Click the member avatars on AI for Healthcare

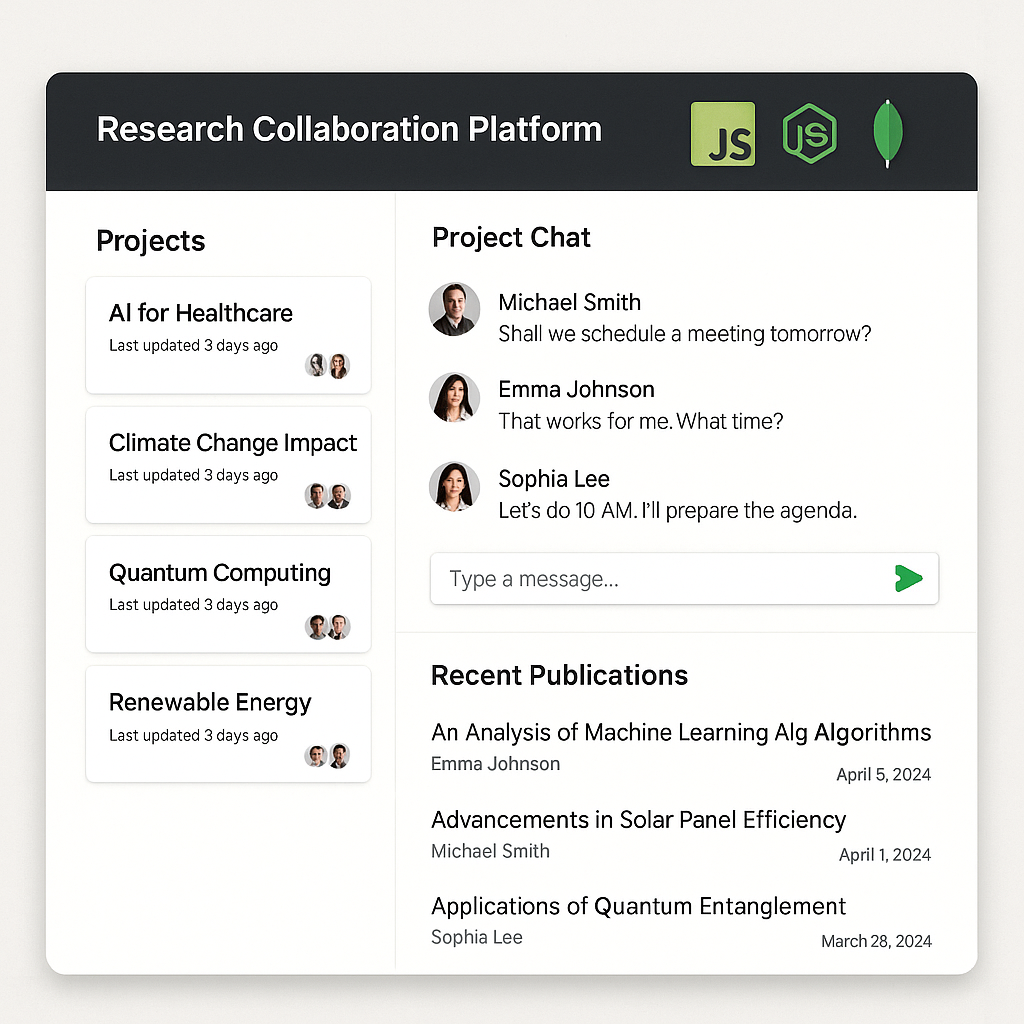pyautogui.click(x=328, y=365)
